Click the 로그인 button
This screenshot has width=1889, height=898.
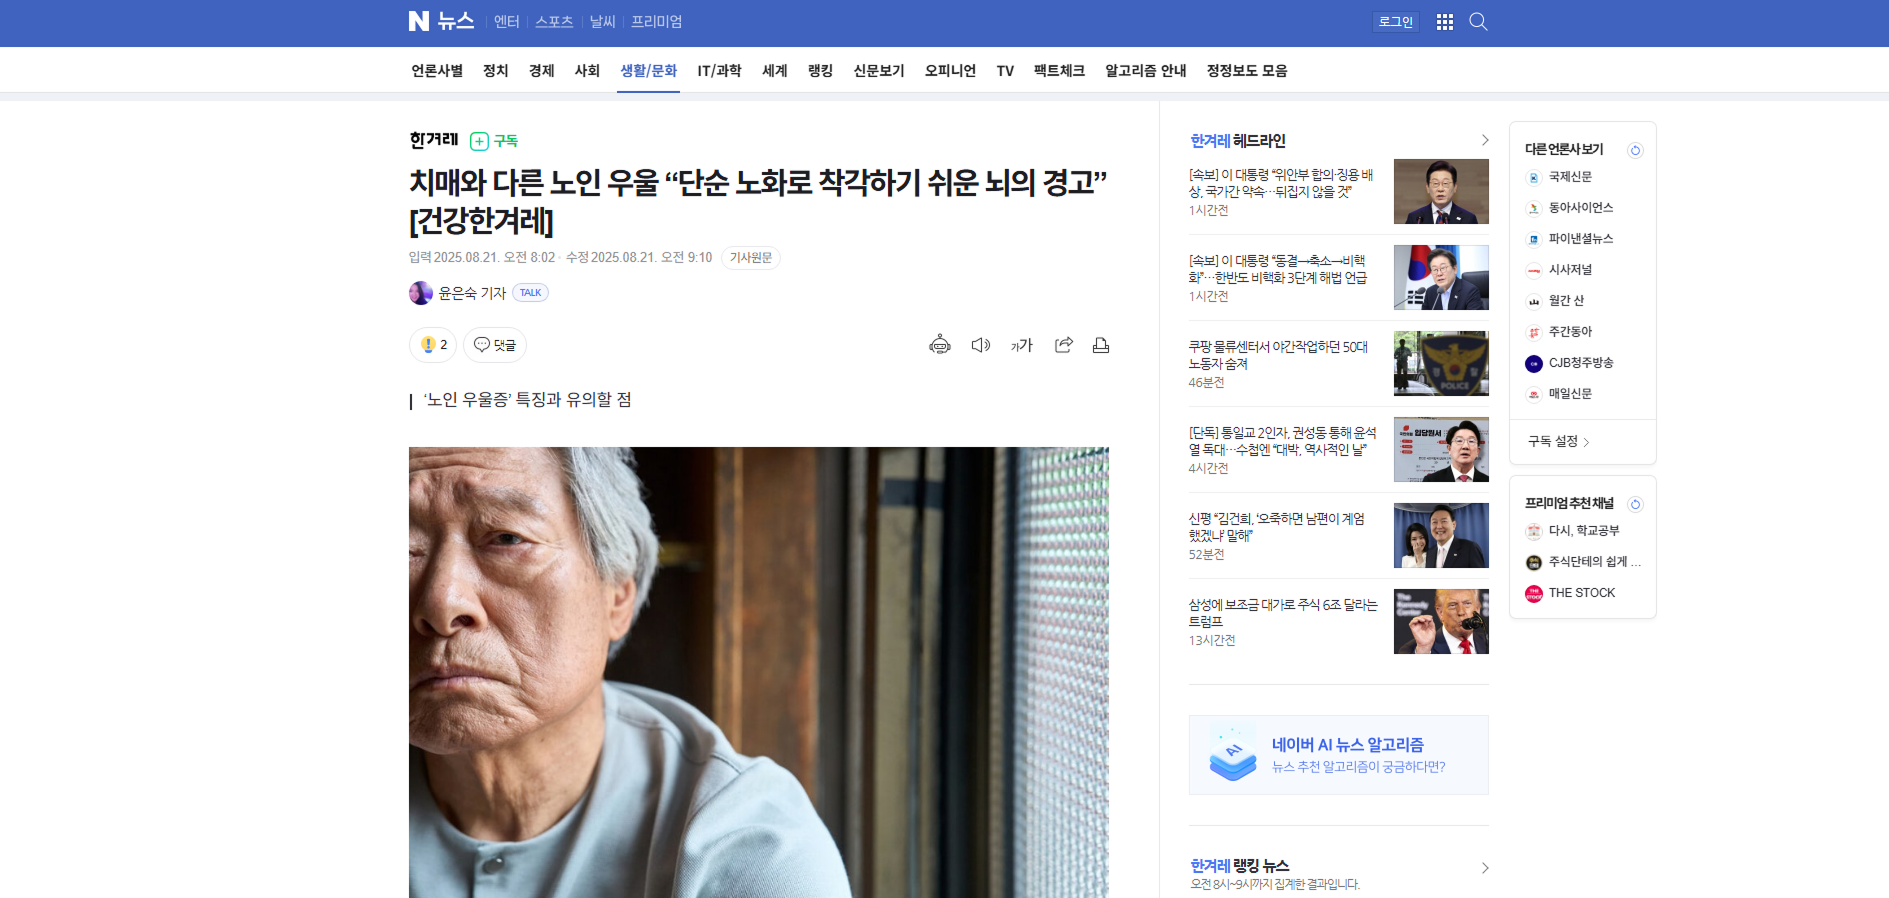coord(1395,22)
